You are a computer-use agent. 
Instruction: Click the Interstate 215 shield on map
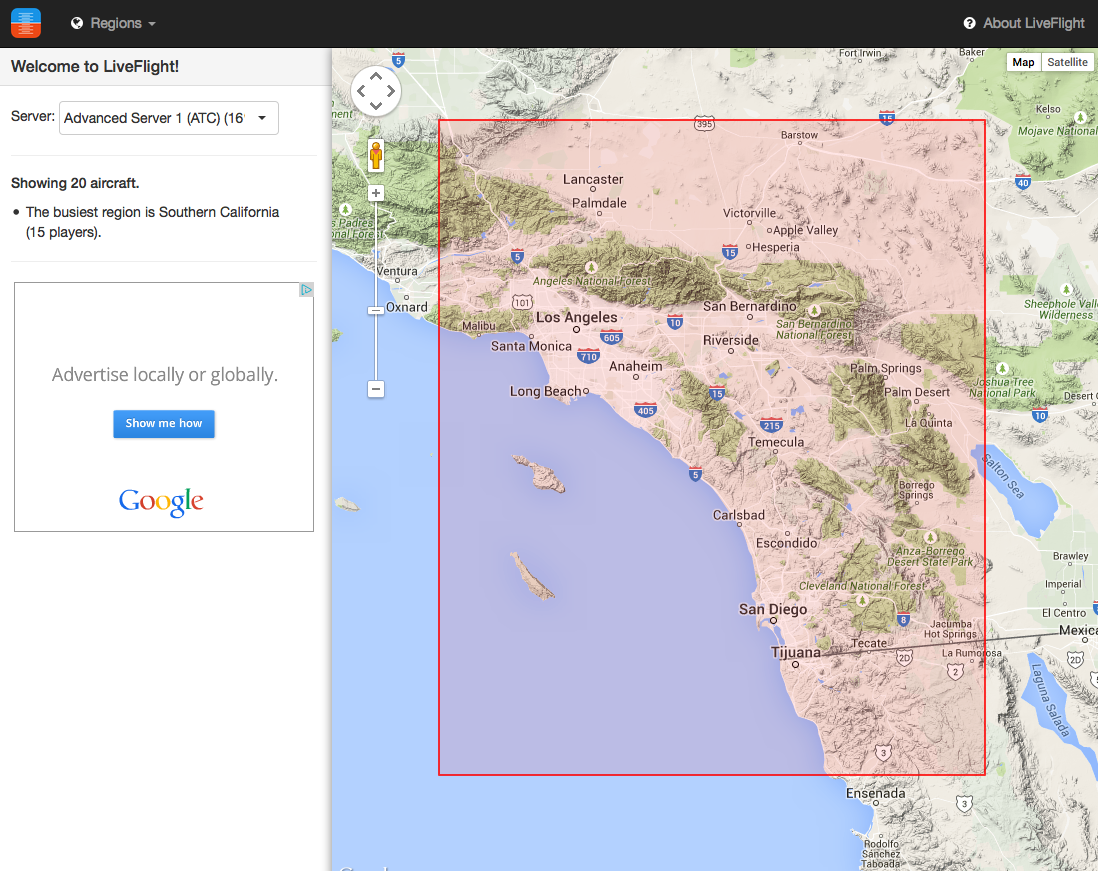click(x=772, y=425)
